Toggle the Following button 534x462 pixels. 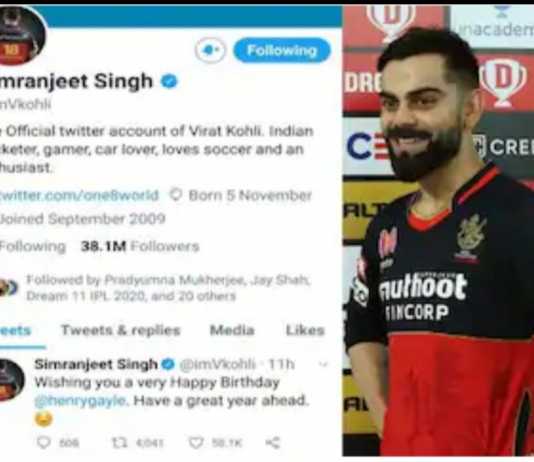point(282,50)
